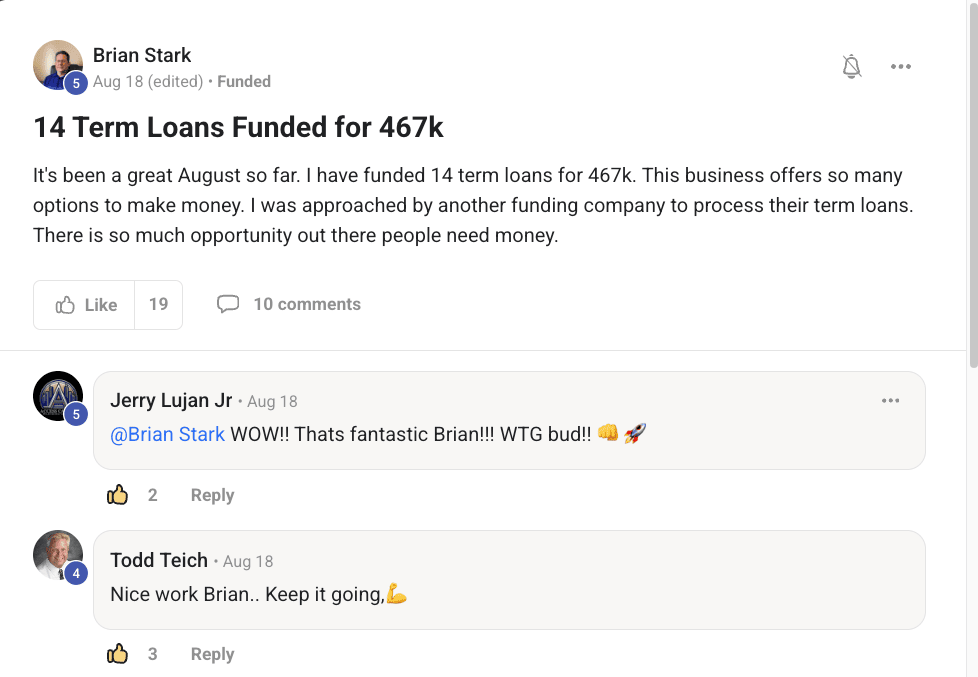The width and height of the screenshot is (978, 677).
Task: Open Todd Teich's profile name
Action: [159, 560]
